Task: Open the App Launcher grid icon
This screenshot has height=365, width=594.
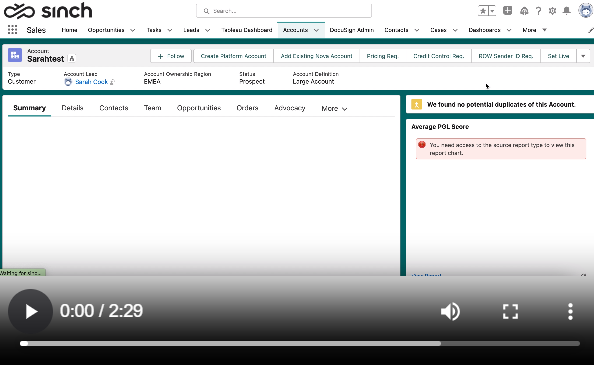Action: click(12, 30)
